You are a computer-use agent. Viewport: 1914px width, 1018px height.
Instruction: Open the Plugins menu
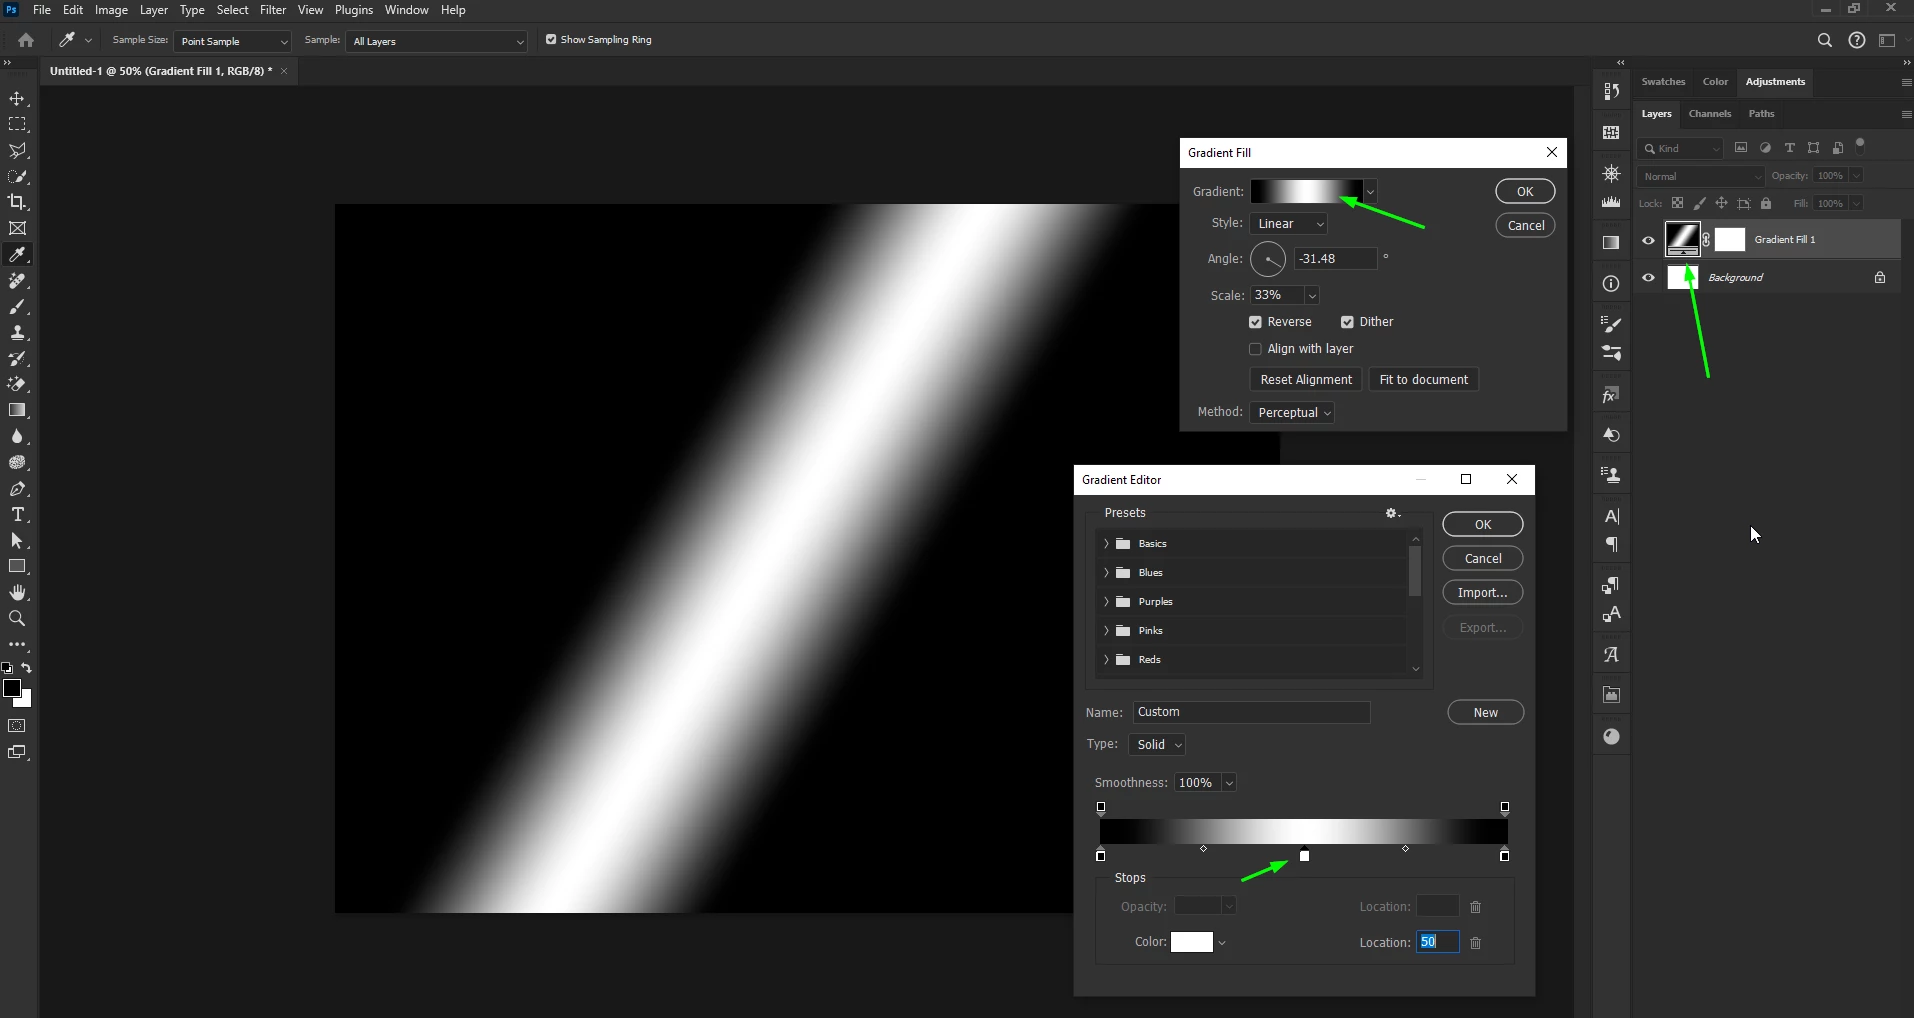coord(354,10)
